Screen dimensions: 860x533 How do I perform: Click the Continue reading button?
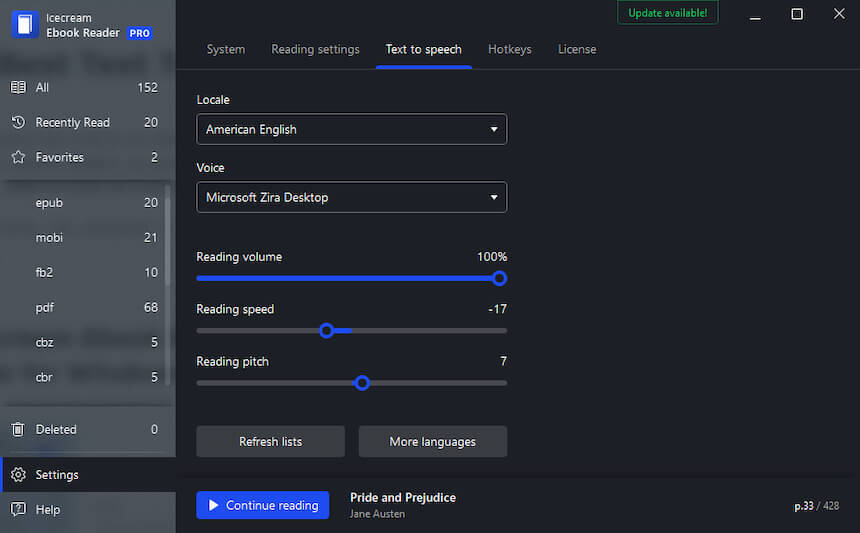(263, 505)
